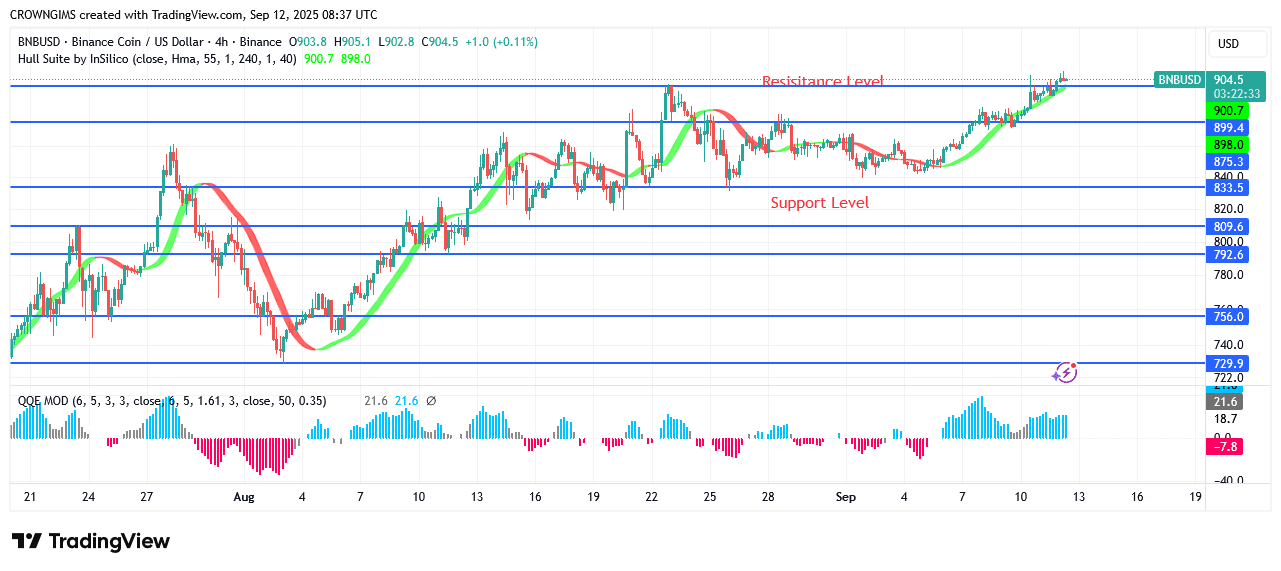Click the 875.3 horizontal line price label
The height and width of the screenshot is (571, 1281).
1228,161
